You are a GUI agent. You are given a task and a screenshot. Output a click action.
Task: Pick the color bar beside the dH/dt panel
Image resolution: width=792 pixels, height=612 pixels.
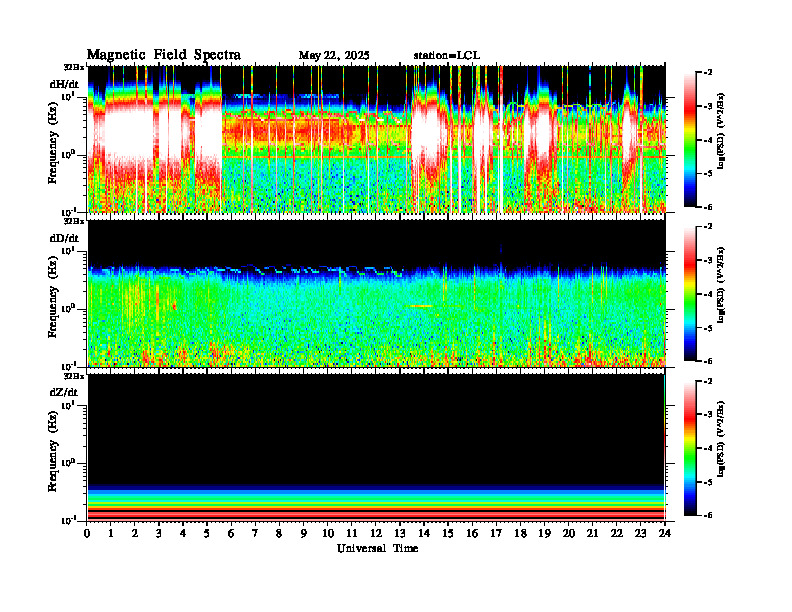[690, 140]
